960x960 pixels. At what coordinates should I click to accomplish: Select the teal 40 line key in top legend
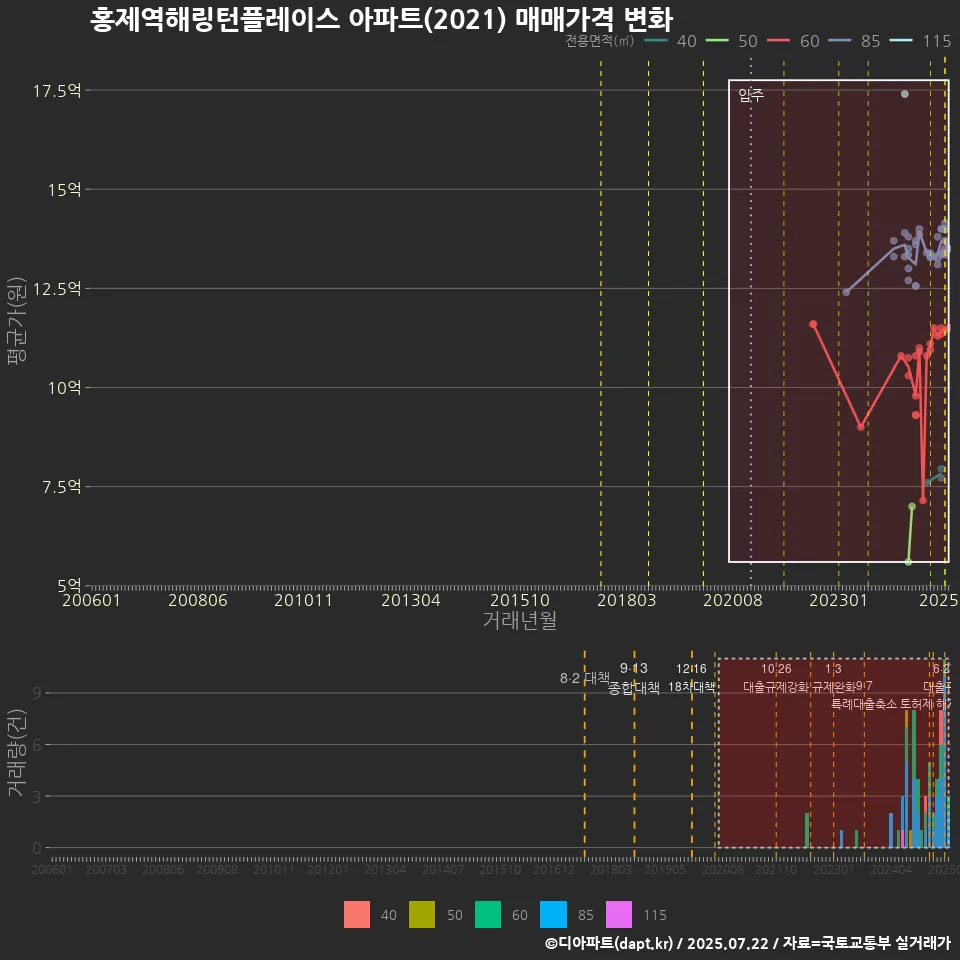pos(656,41)
